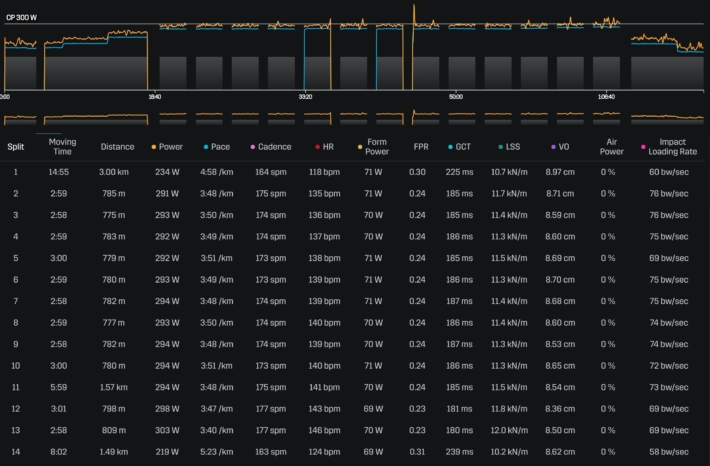Click the red HR series dot
The width and height of the screenshot is (710, 466).
pos(317,147)
